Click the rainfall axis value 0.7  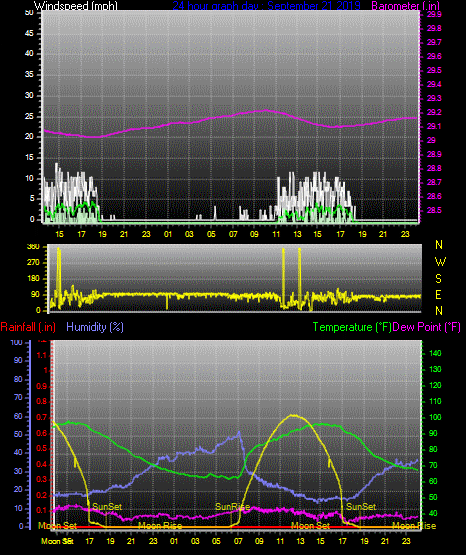(42, 417)
